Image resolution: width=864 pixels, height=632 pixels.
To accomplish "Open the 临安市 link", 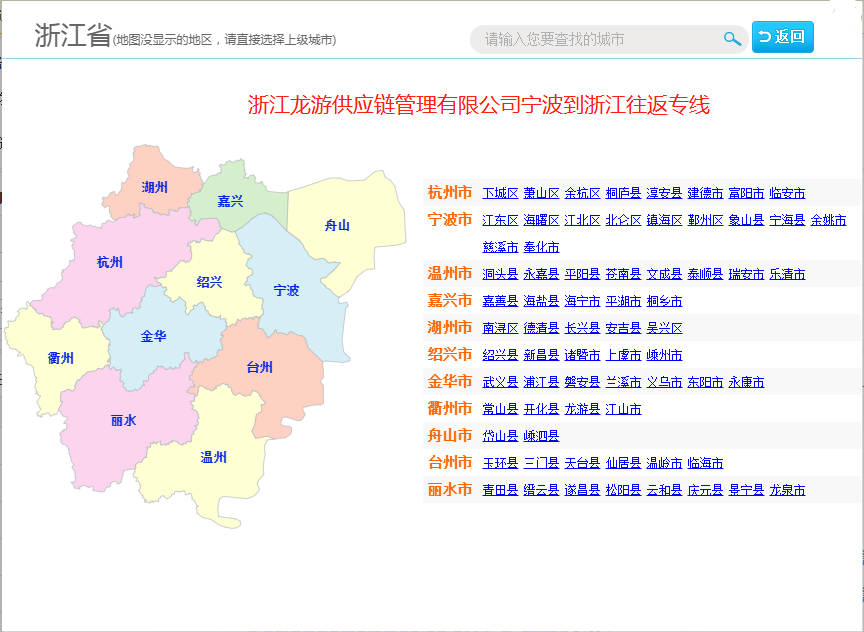I will 787,193.
